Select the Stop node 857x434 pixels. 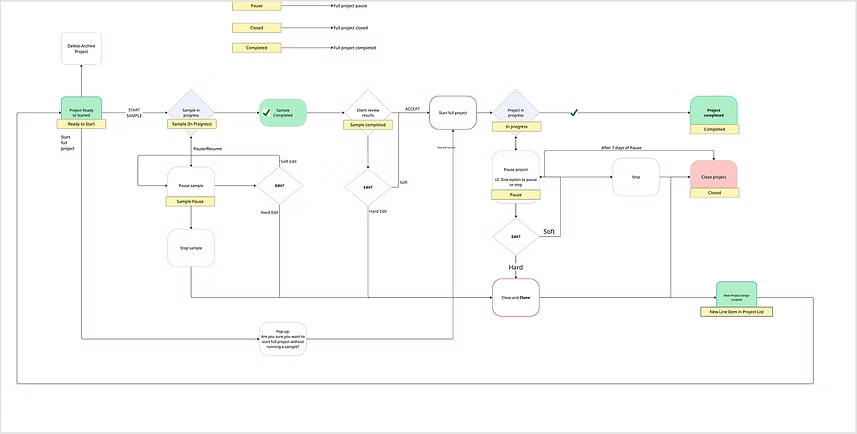point(636,177)
